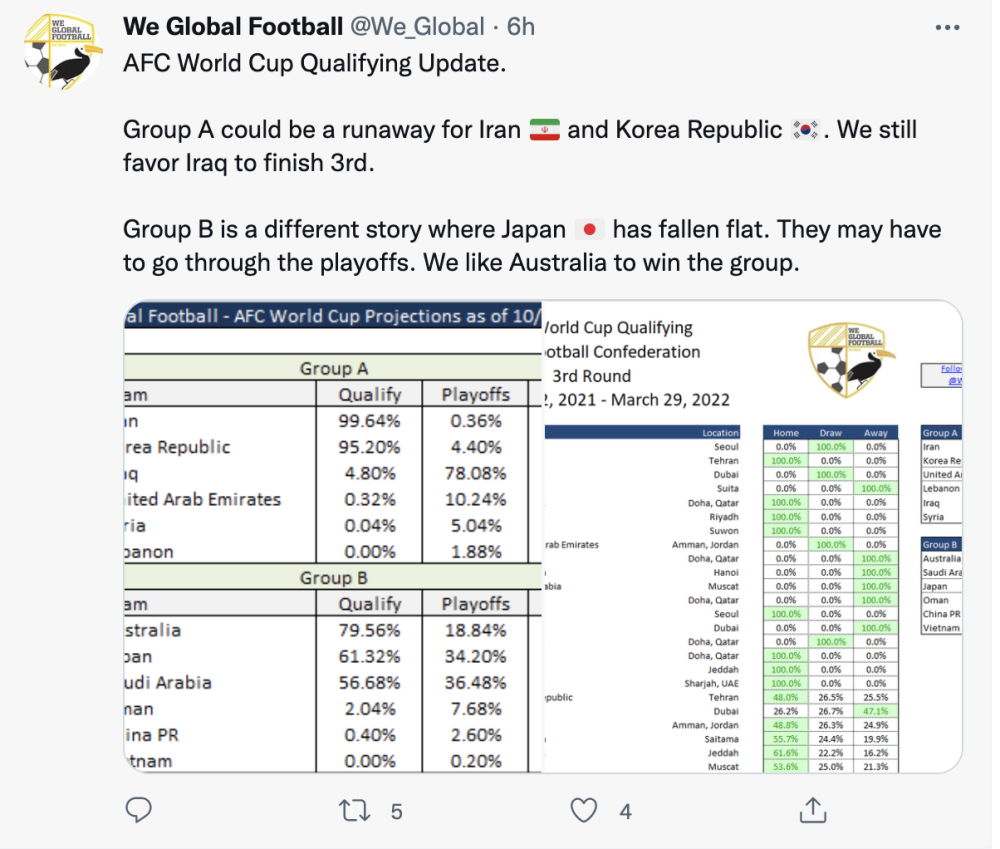Viewport: 1000px width, 849px height.
Task: Like the tweet with the heart icon
Action: (x=583, y=810)
